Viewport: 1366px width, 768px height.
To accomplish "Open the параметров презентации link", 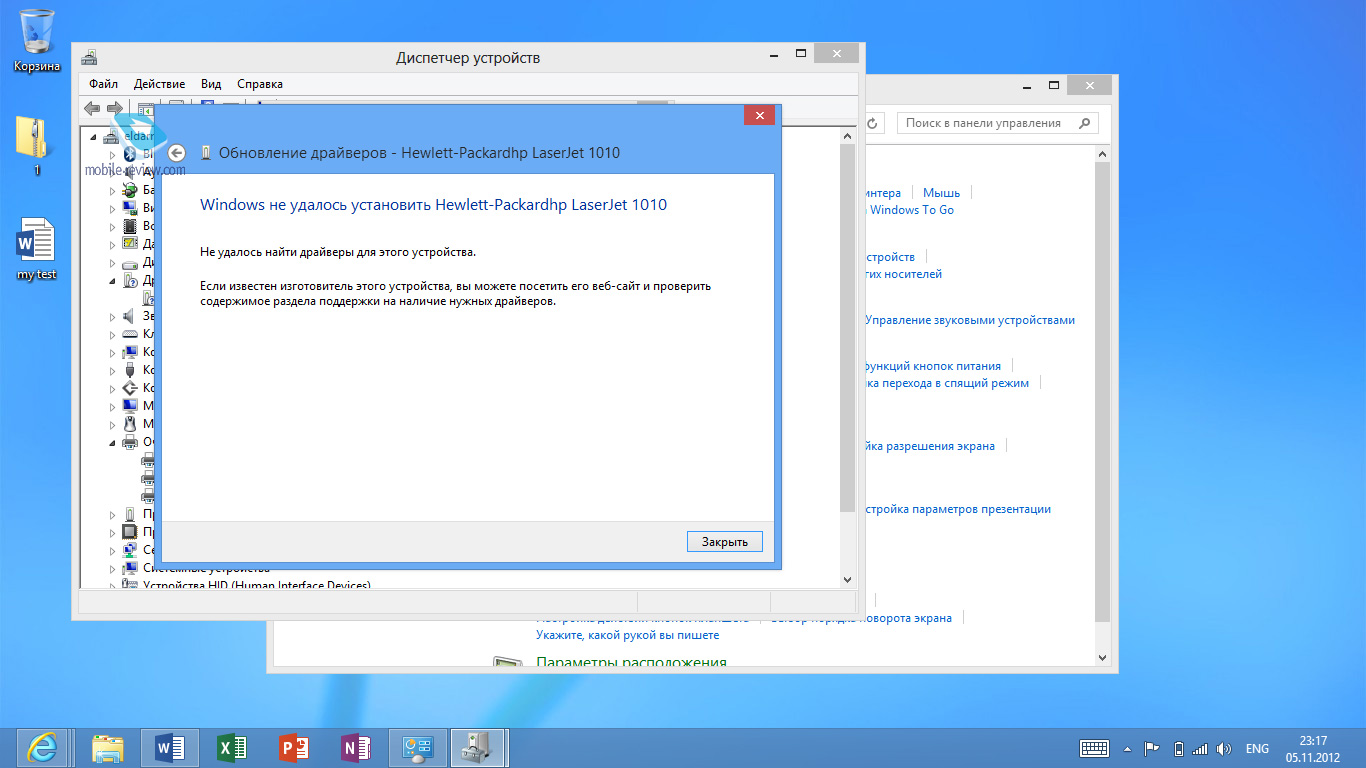I will tap(957, 509).
